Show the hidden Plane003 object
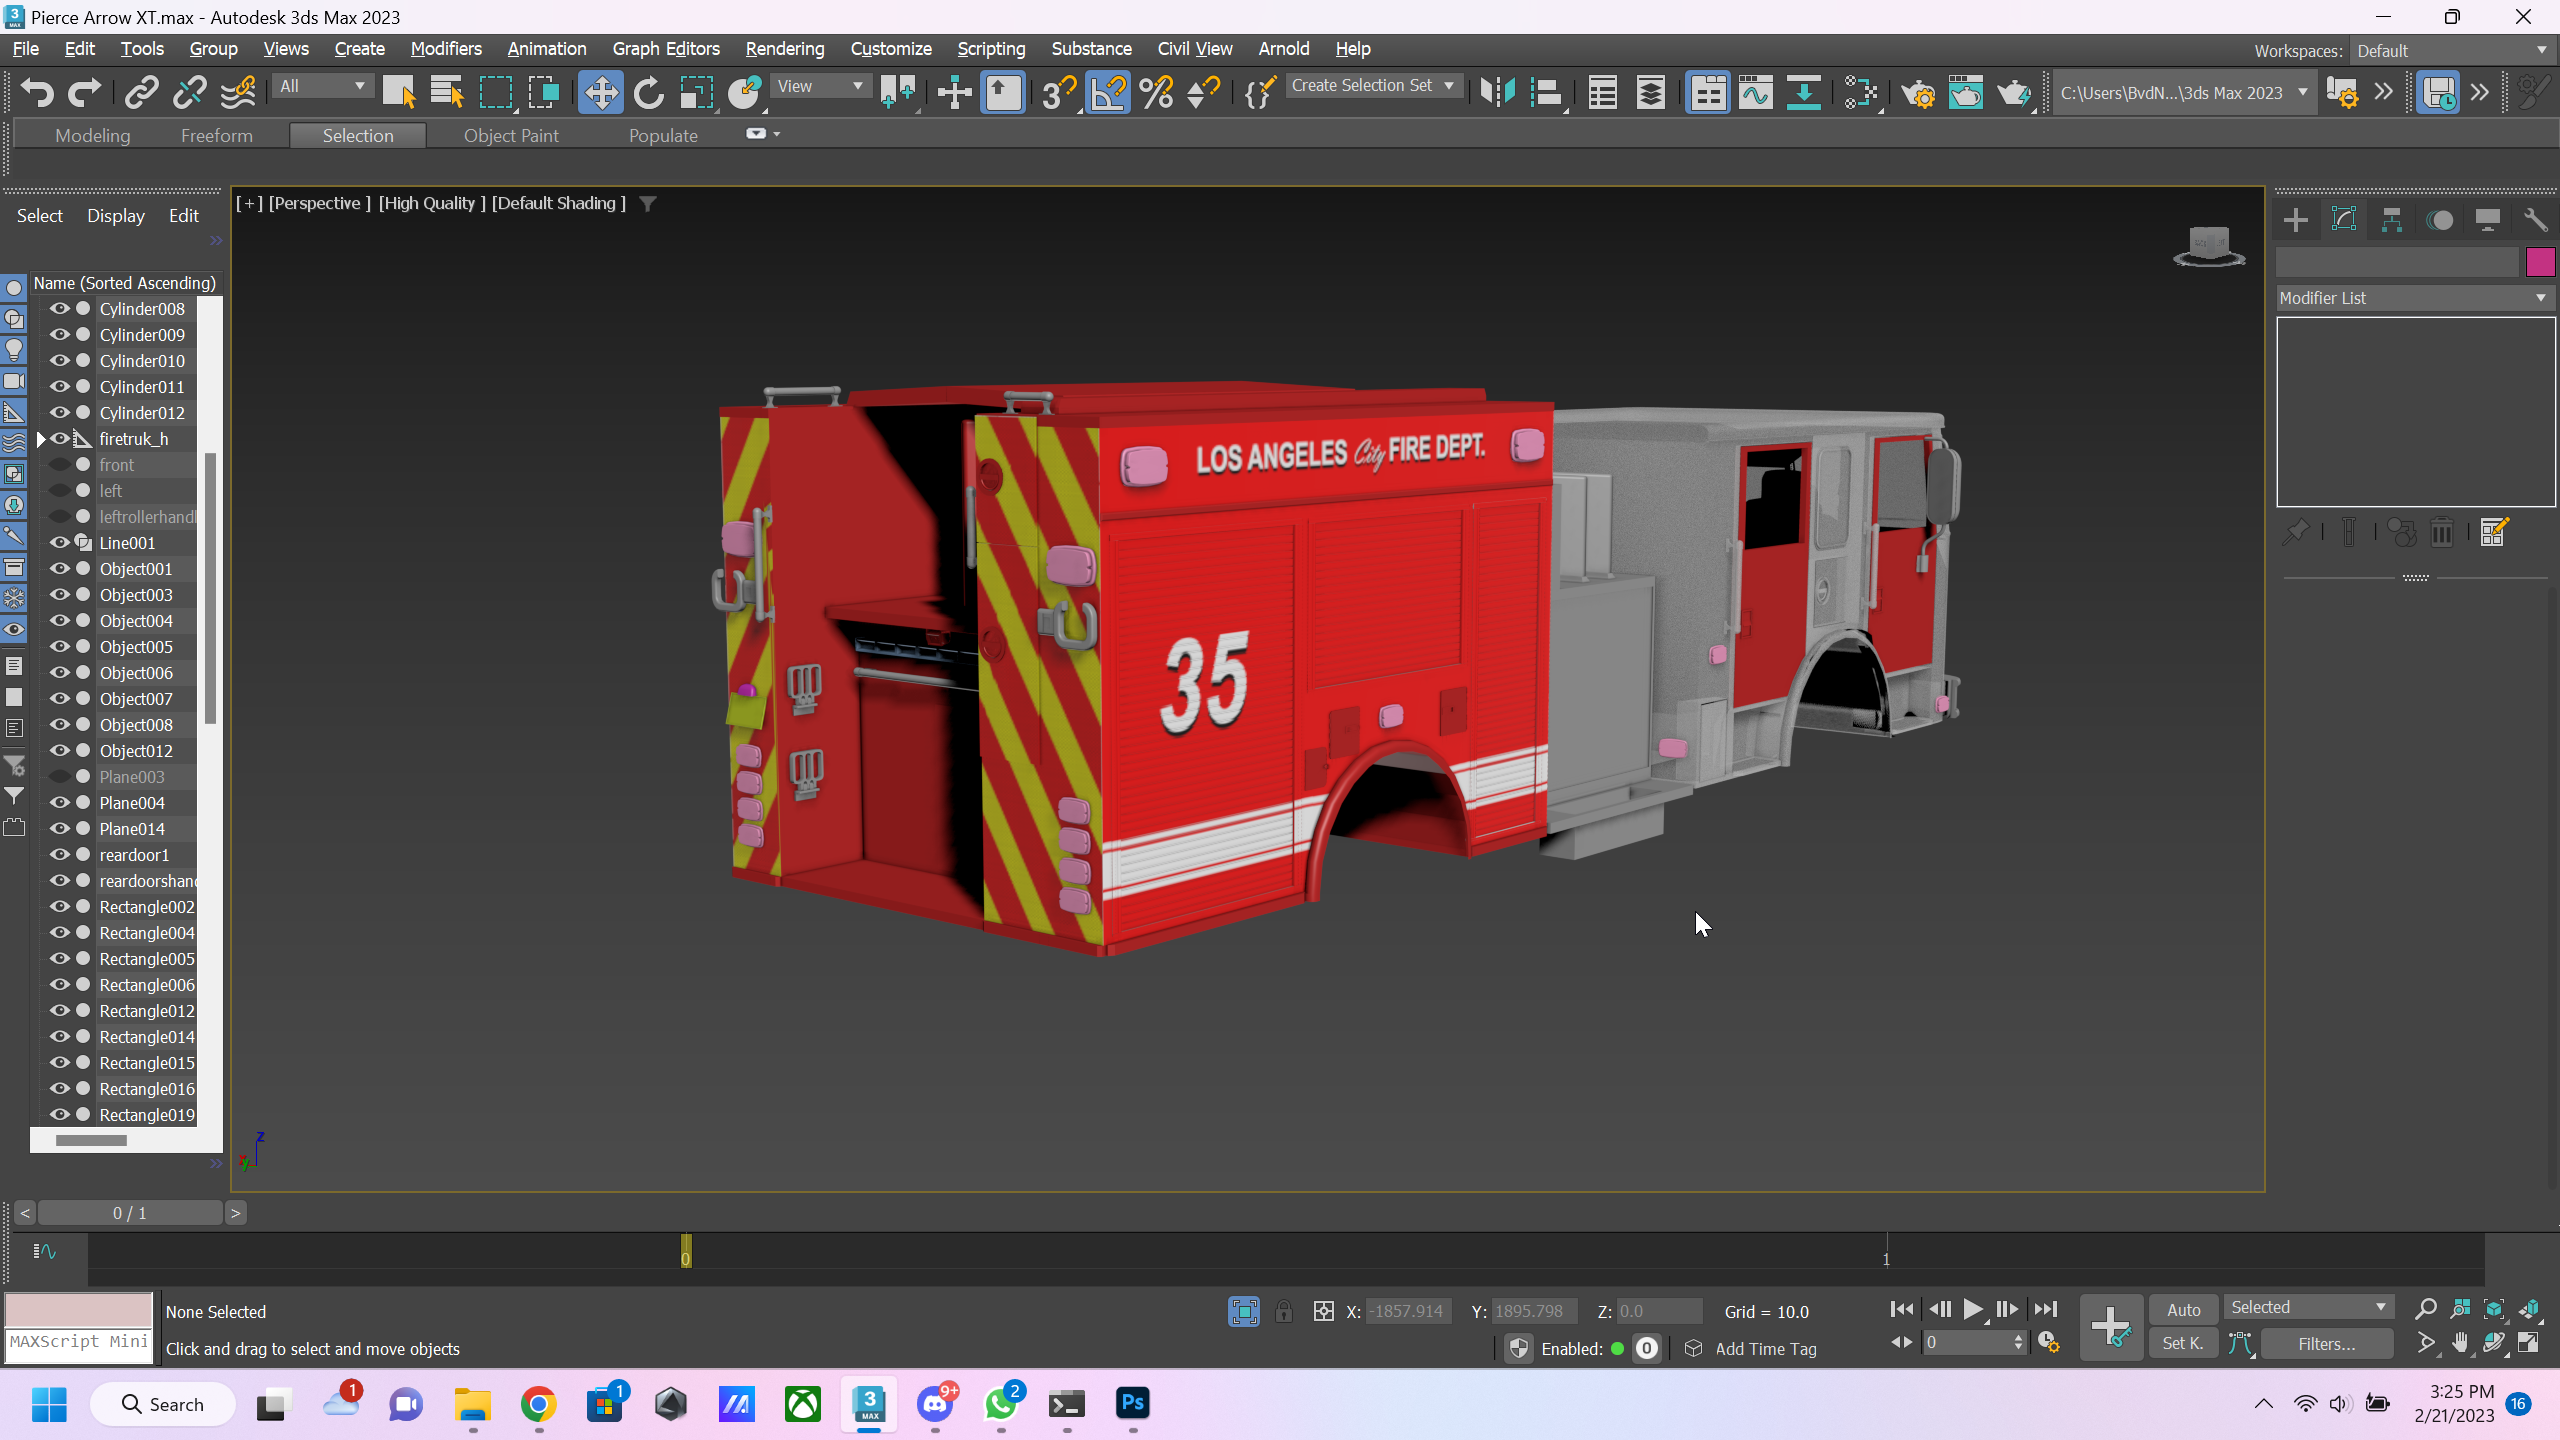The image size is (2560, 1440). point(60,777)
